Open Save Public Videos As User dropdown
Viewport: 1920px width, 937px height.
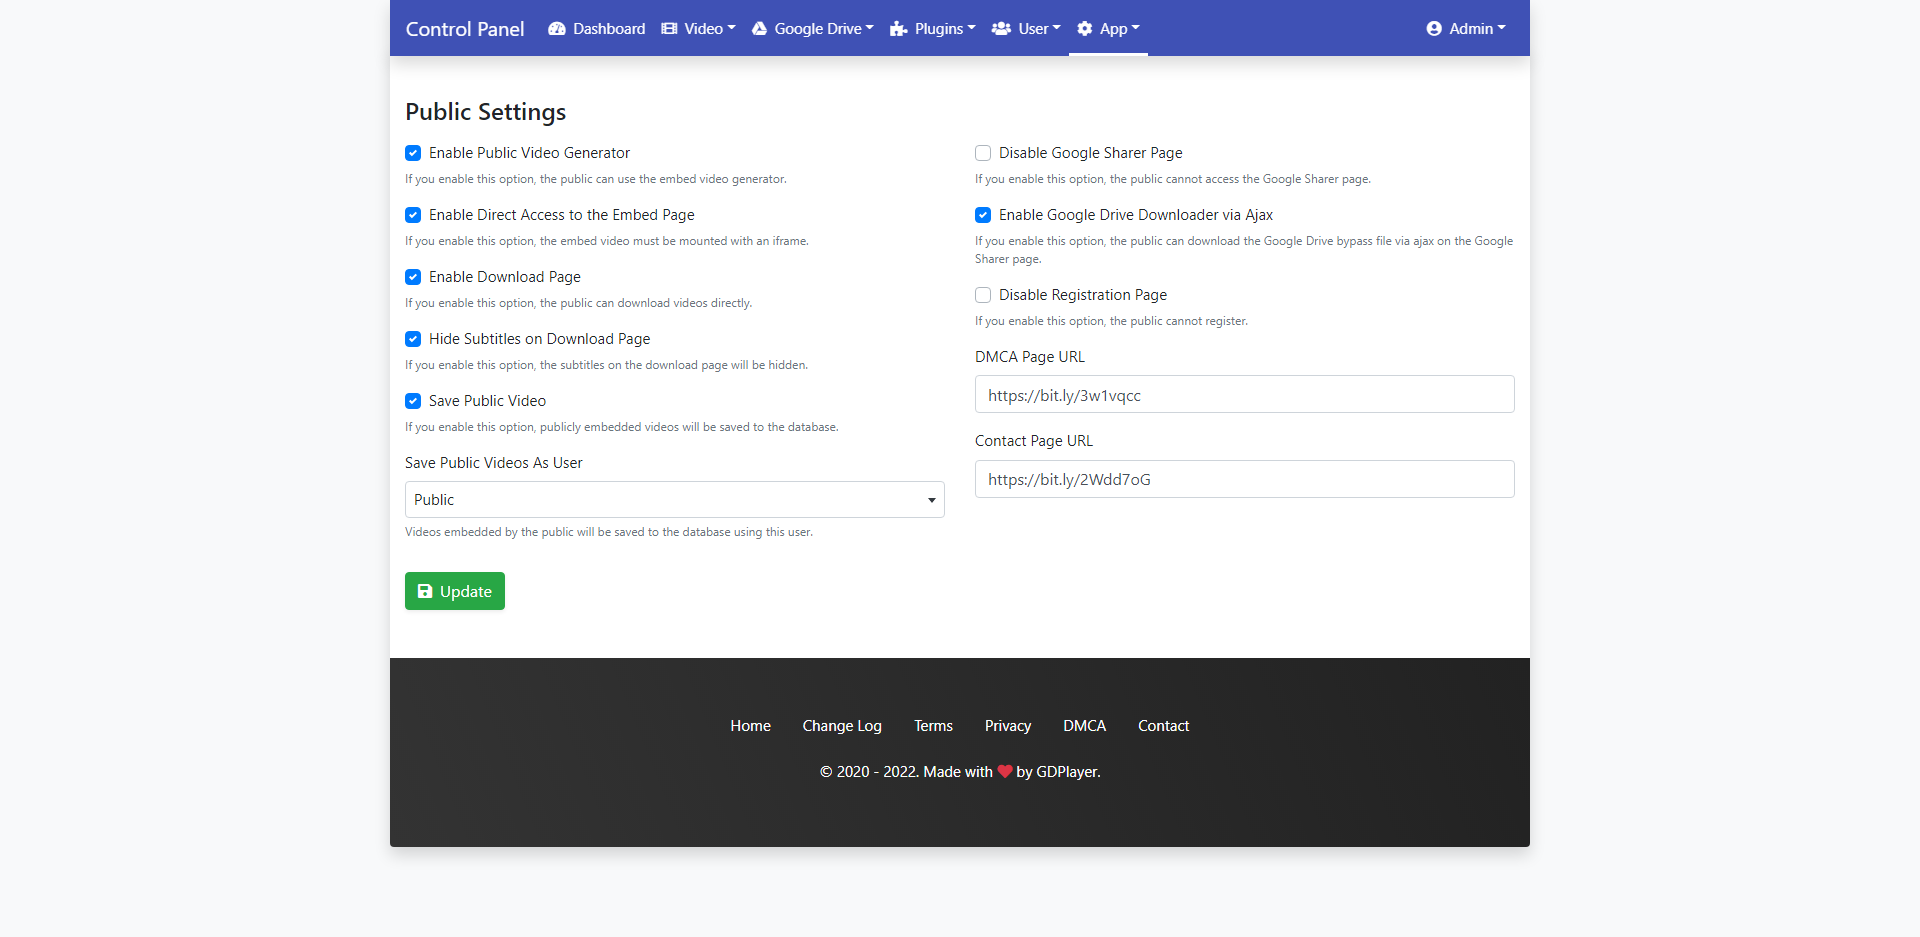pos(675,500)
